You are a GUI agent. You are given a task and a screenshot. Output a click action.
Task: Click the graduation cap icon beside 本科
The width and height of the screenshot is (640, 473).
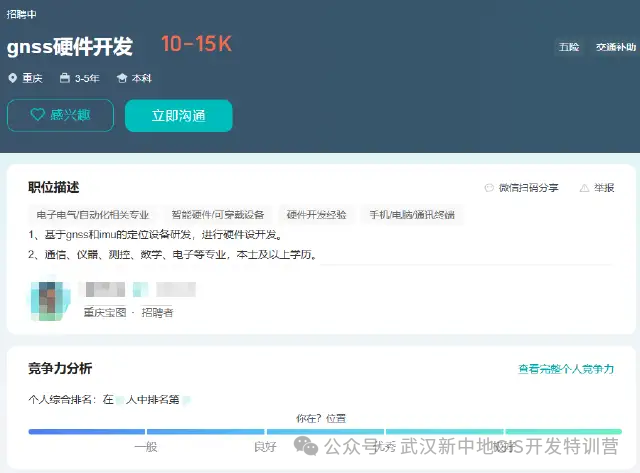point(122,78)
